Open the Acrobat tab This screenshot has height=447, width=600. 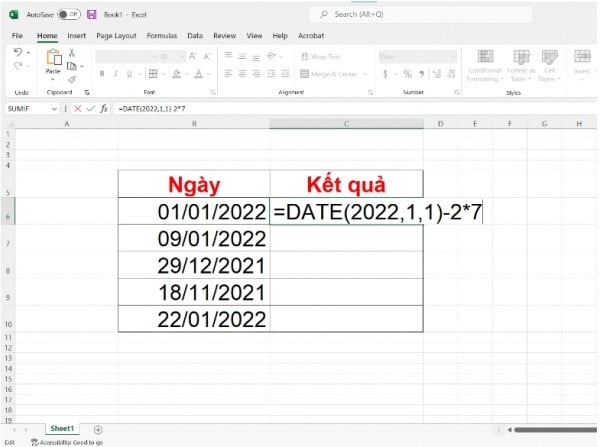coord(311,36)
